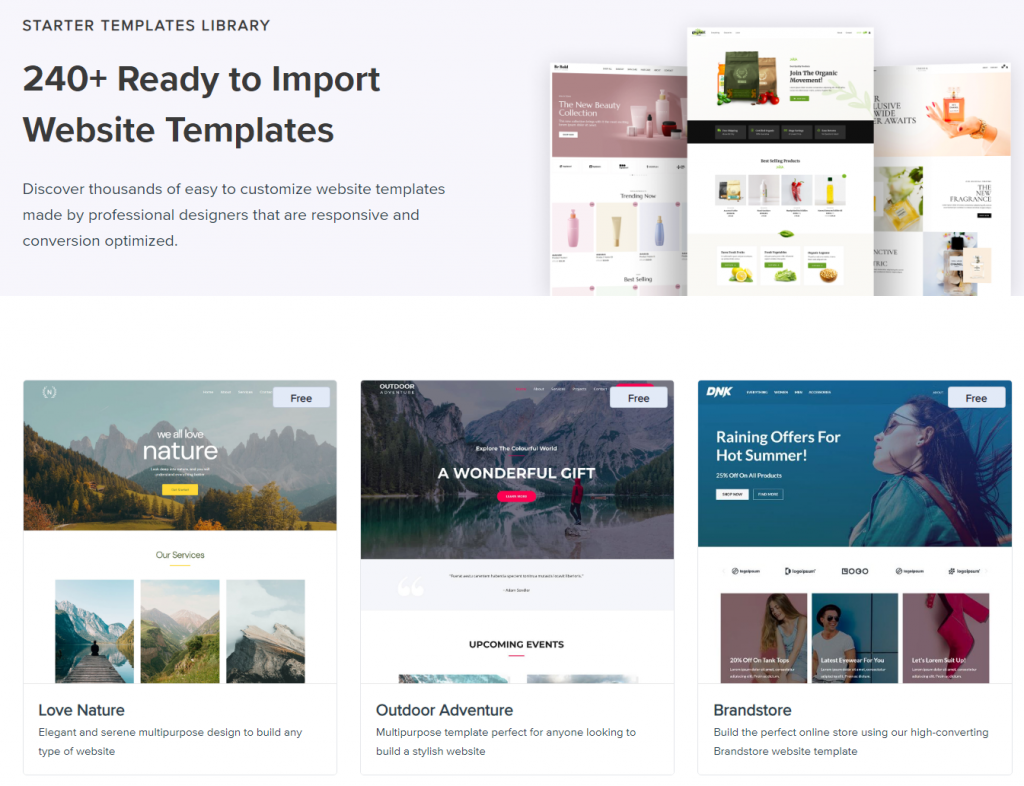Select the laurel N logo in Love Nature preview
Screen dimensions: 1024x786
click(x=49, y=393)
